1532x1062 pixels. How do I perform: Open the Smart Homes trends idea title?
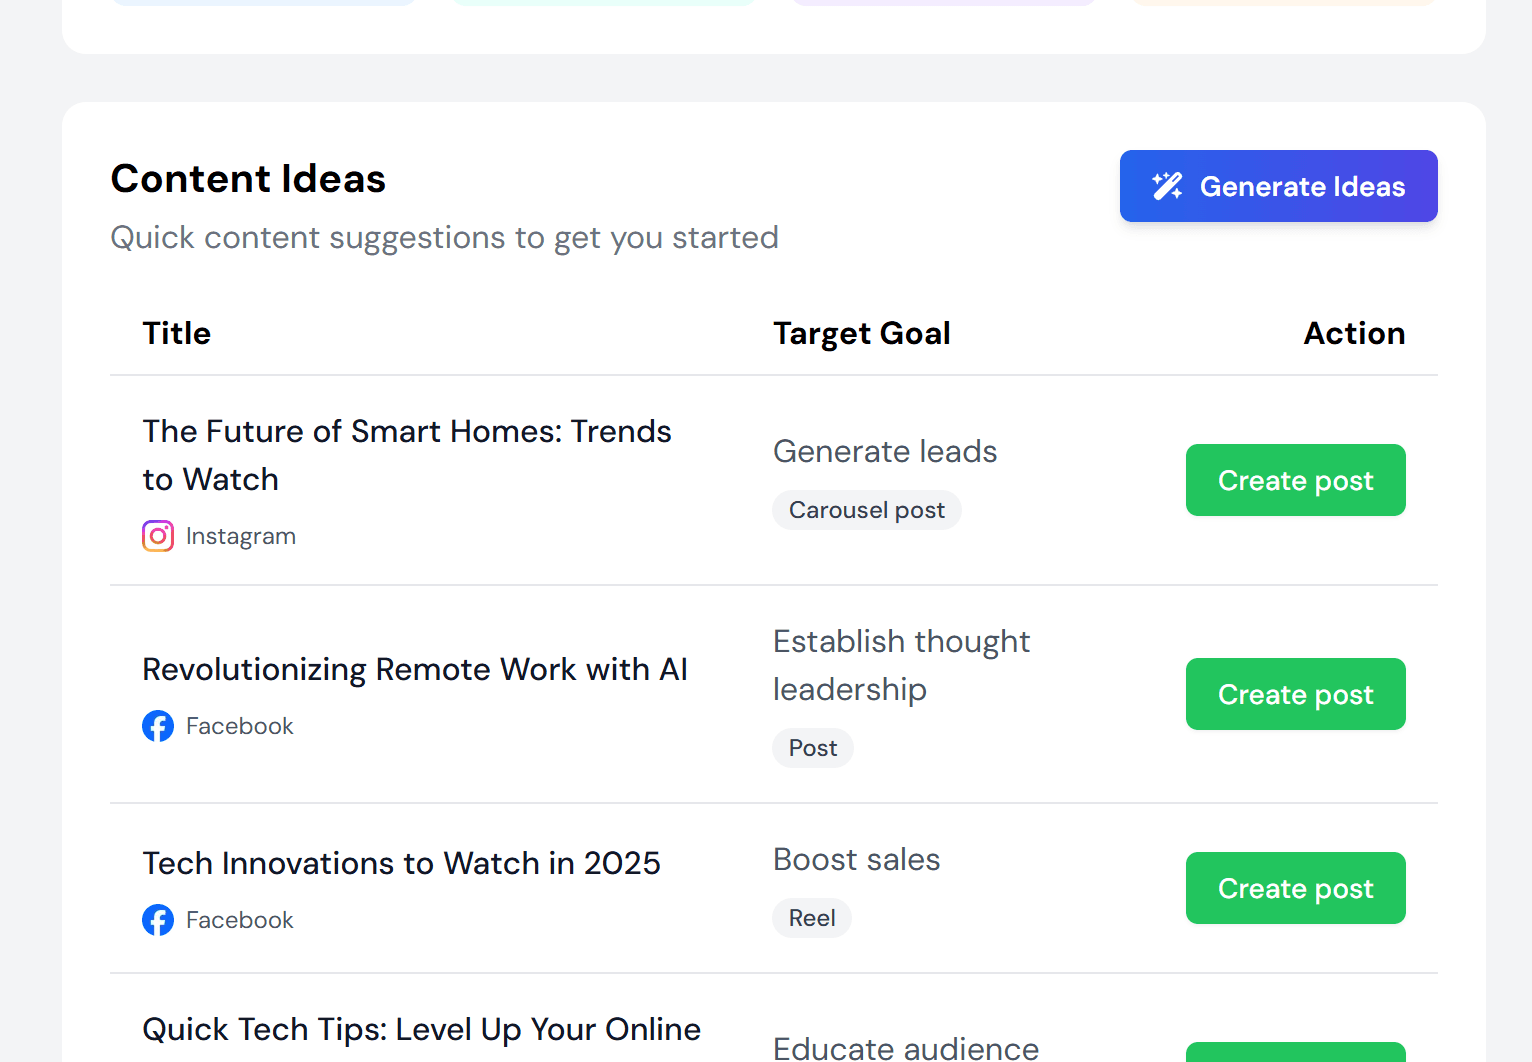point(406,455)
